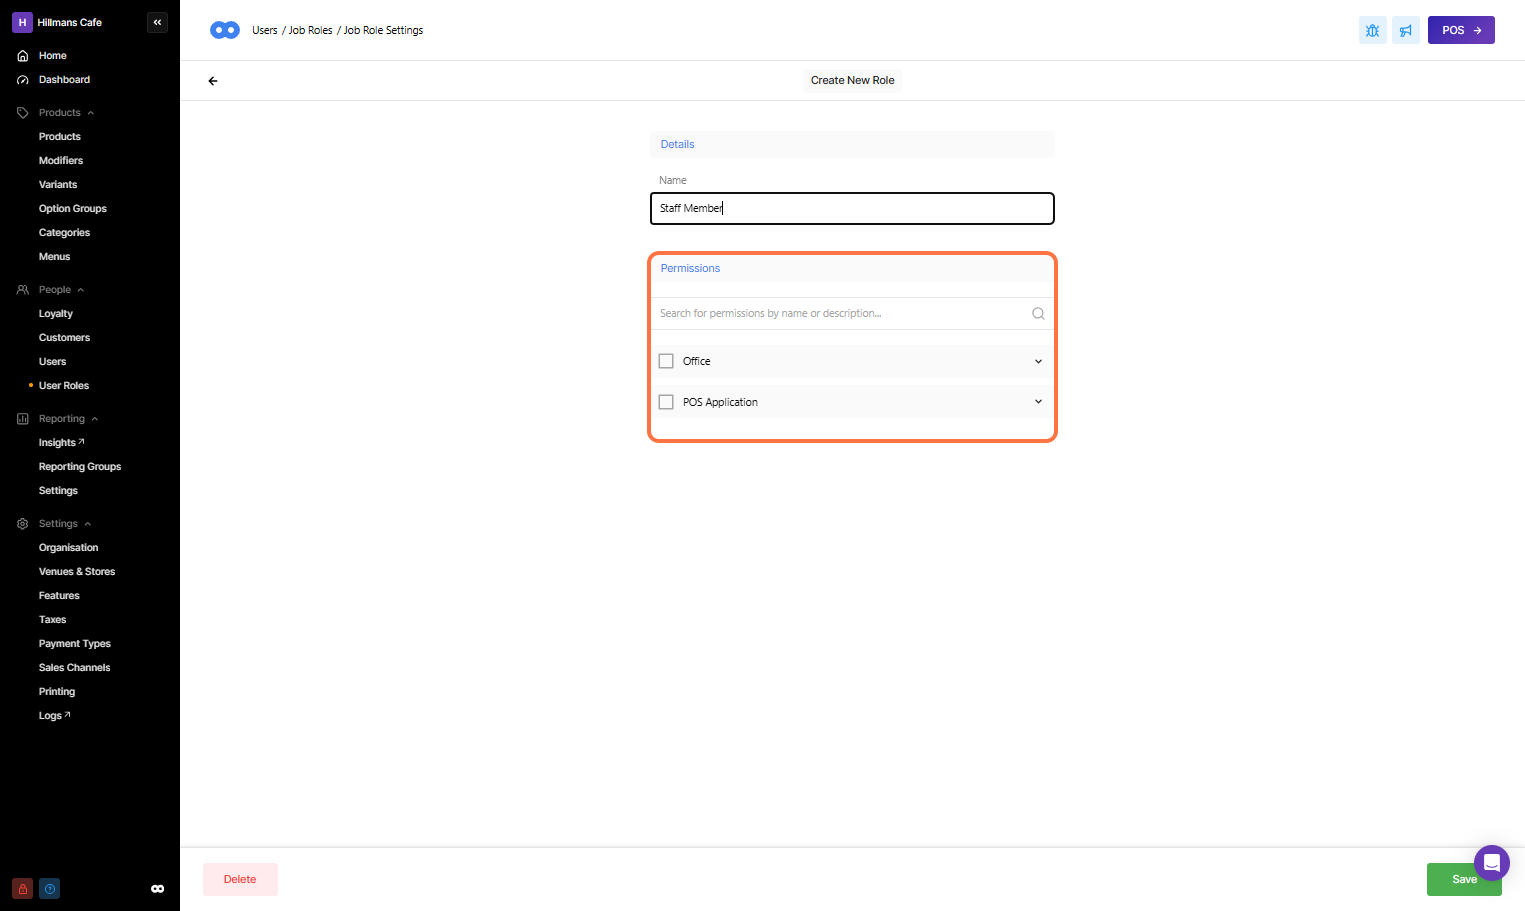The image size is (1525, 911).
Task: Open announcements via the megaphone icon
Action: 1405,30
